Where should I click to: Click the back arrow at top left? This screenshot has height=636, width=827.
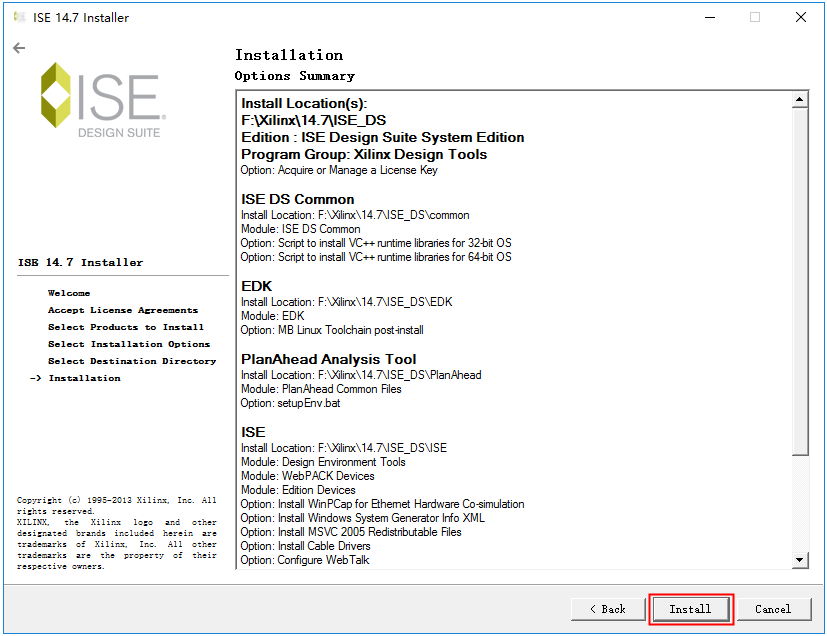(19, 48)
